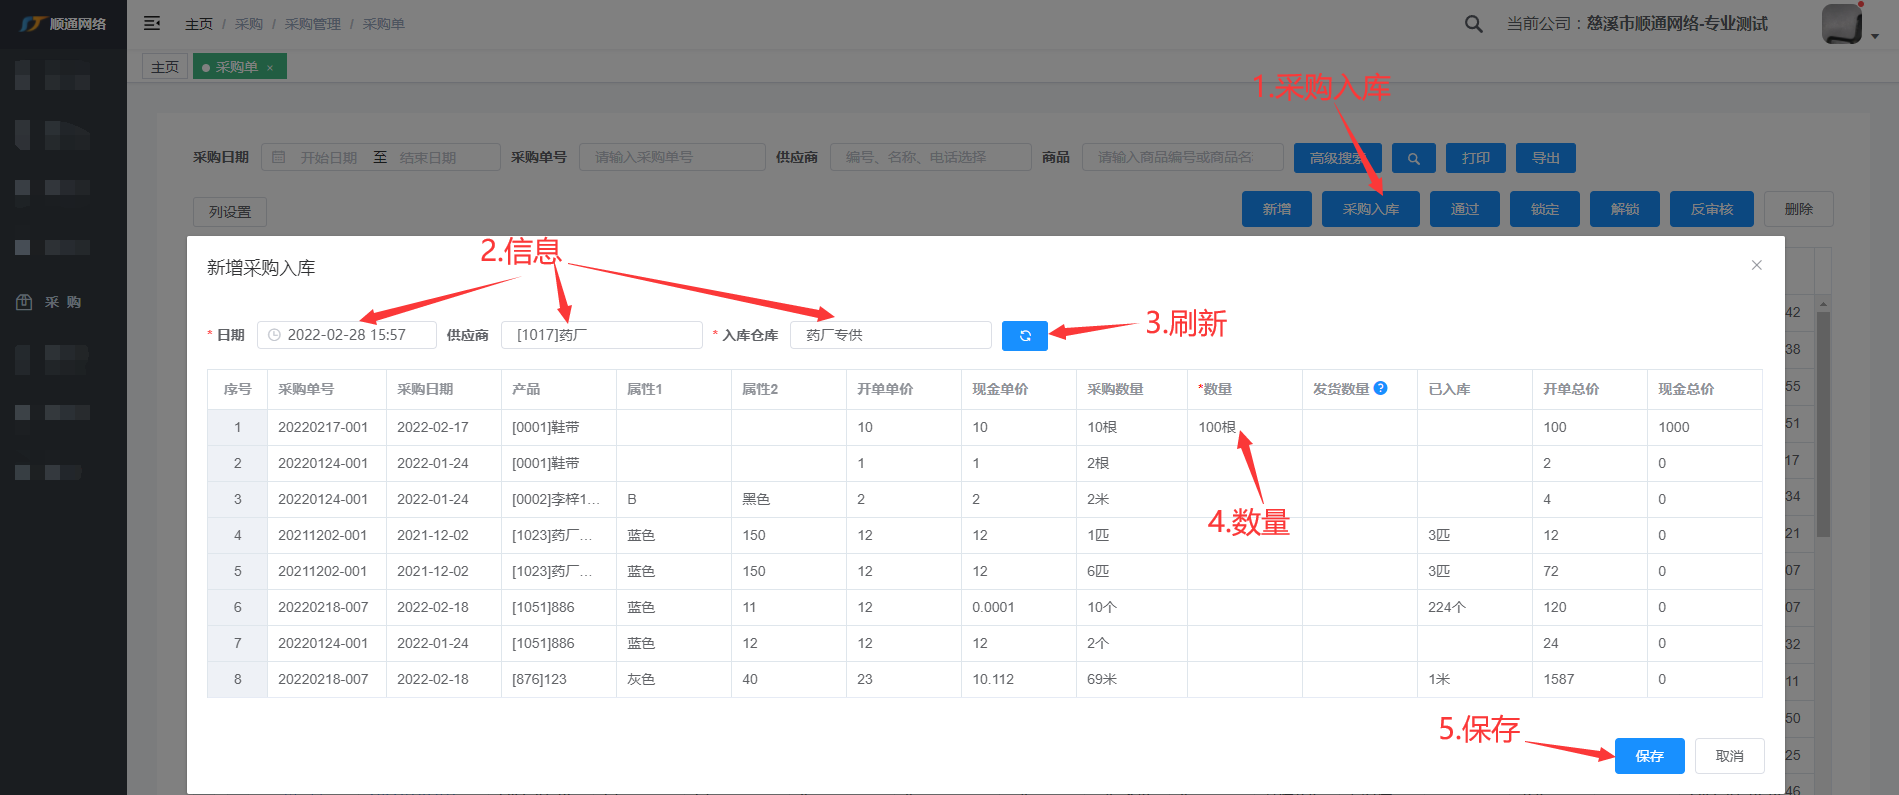The image size is (1899, 795).
Task: Open the 采购 sidebar menu item
Action: tap(63, 302)
